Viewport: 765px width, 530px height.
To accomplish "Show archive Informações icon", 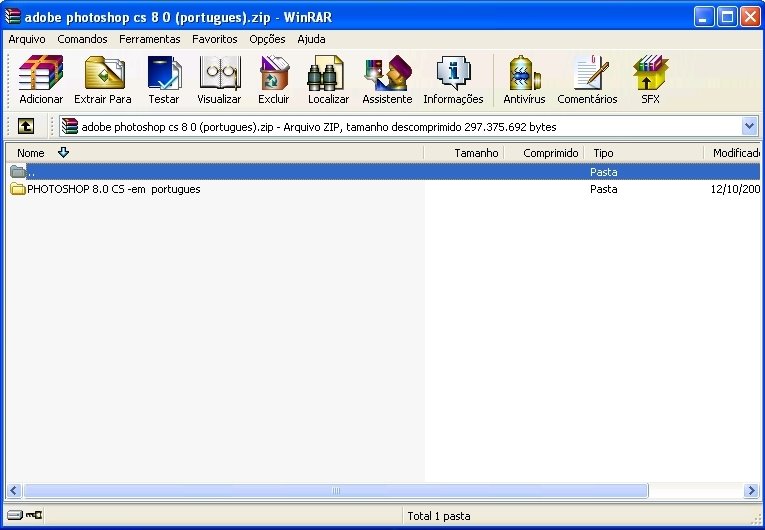I will tap(453, 73).
